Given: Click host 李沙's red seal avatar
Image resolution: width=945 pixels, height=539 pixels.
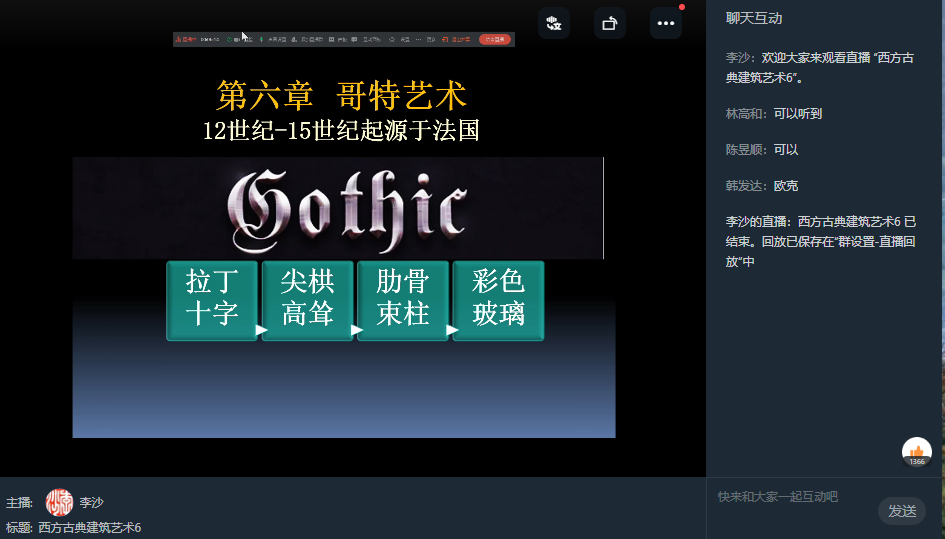Looking at the screenshot, I should (x=59, y=502).
